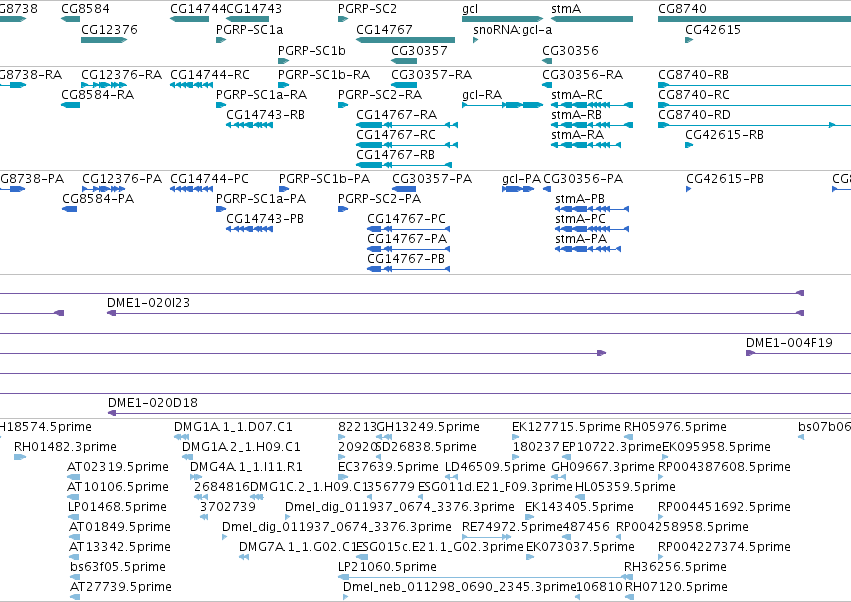Click transcript PGRP-SC1b-RA

click(x=323, y=74)
